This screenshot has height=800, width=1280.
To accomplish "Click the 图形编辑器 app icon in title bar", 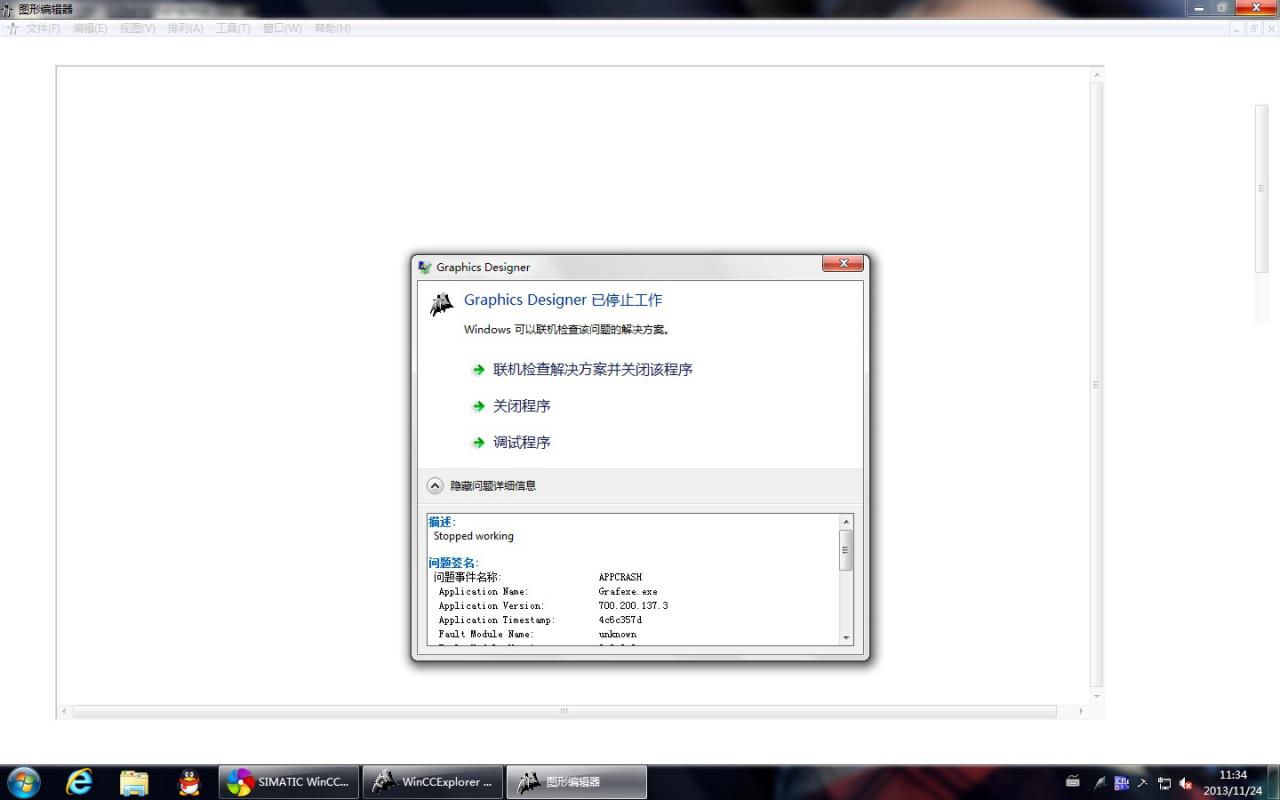I will pos(8,9).
